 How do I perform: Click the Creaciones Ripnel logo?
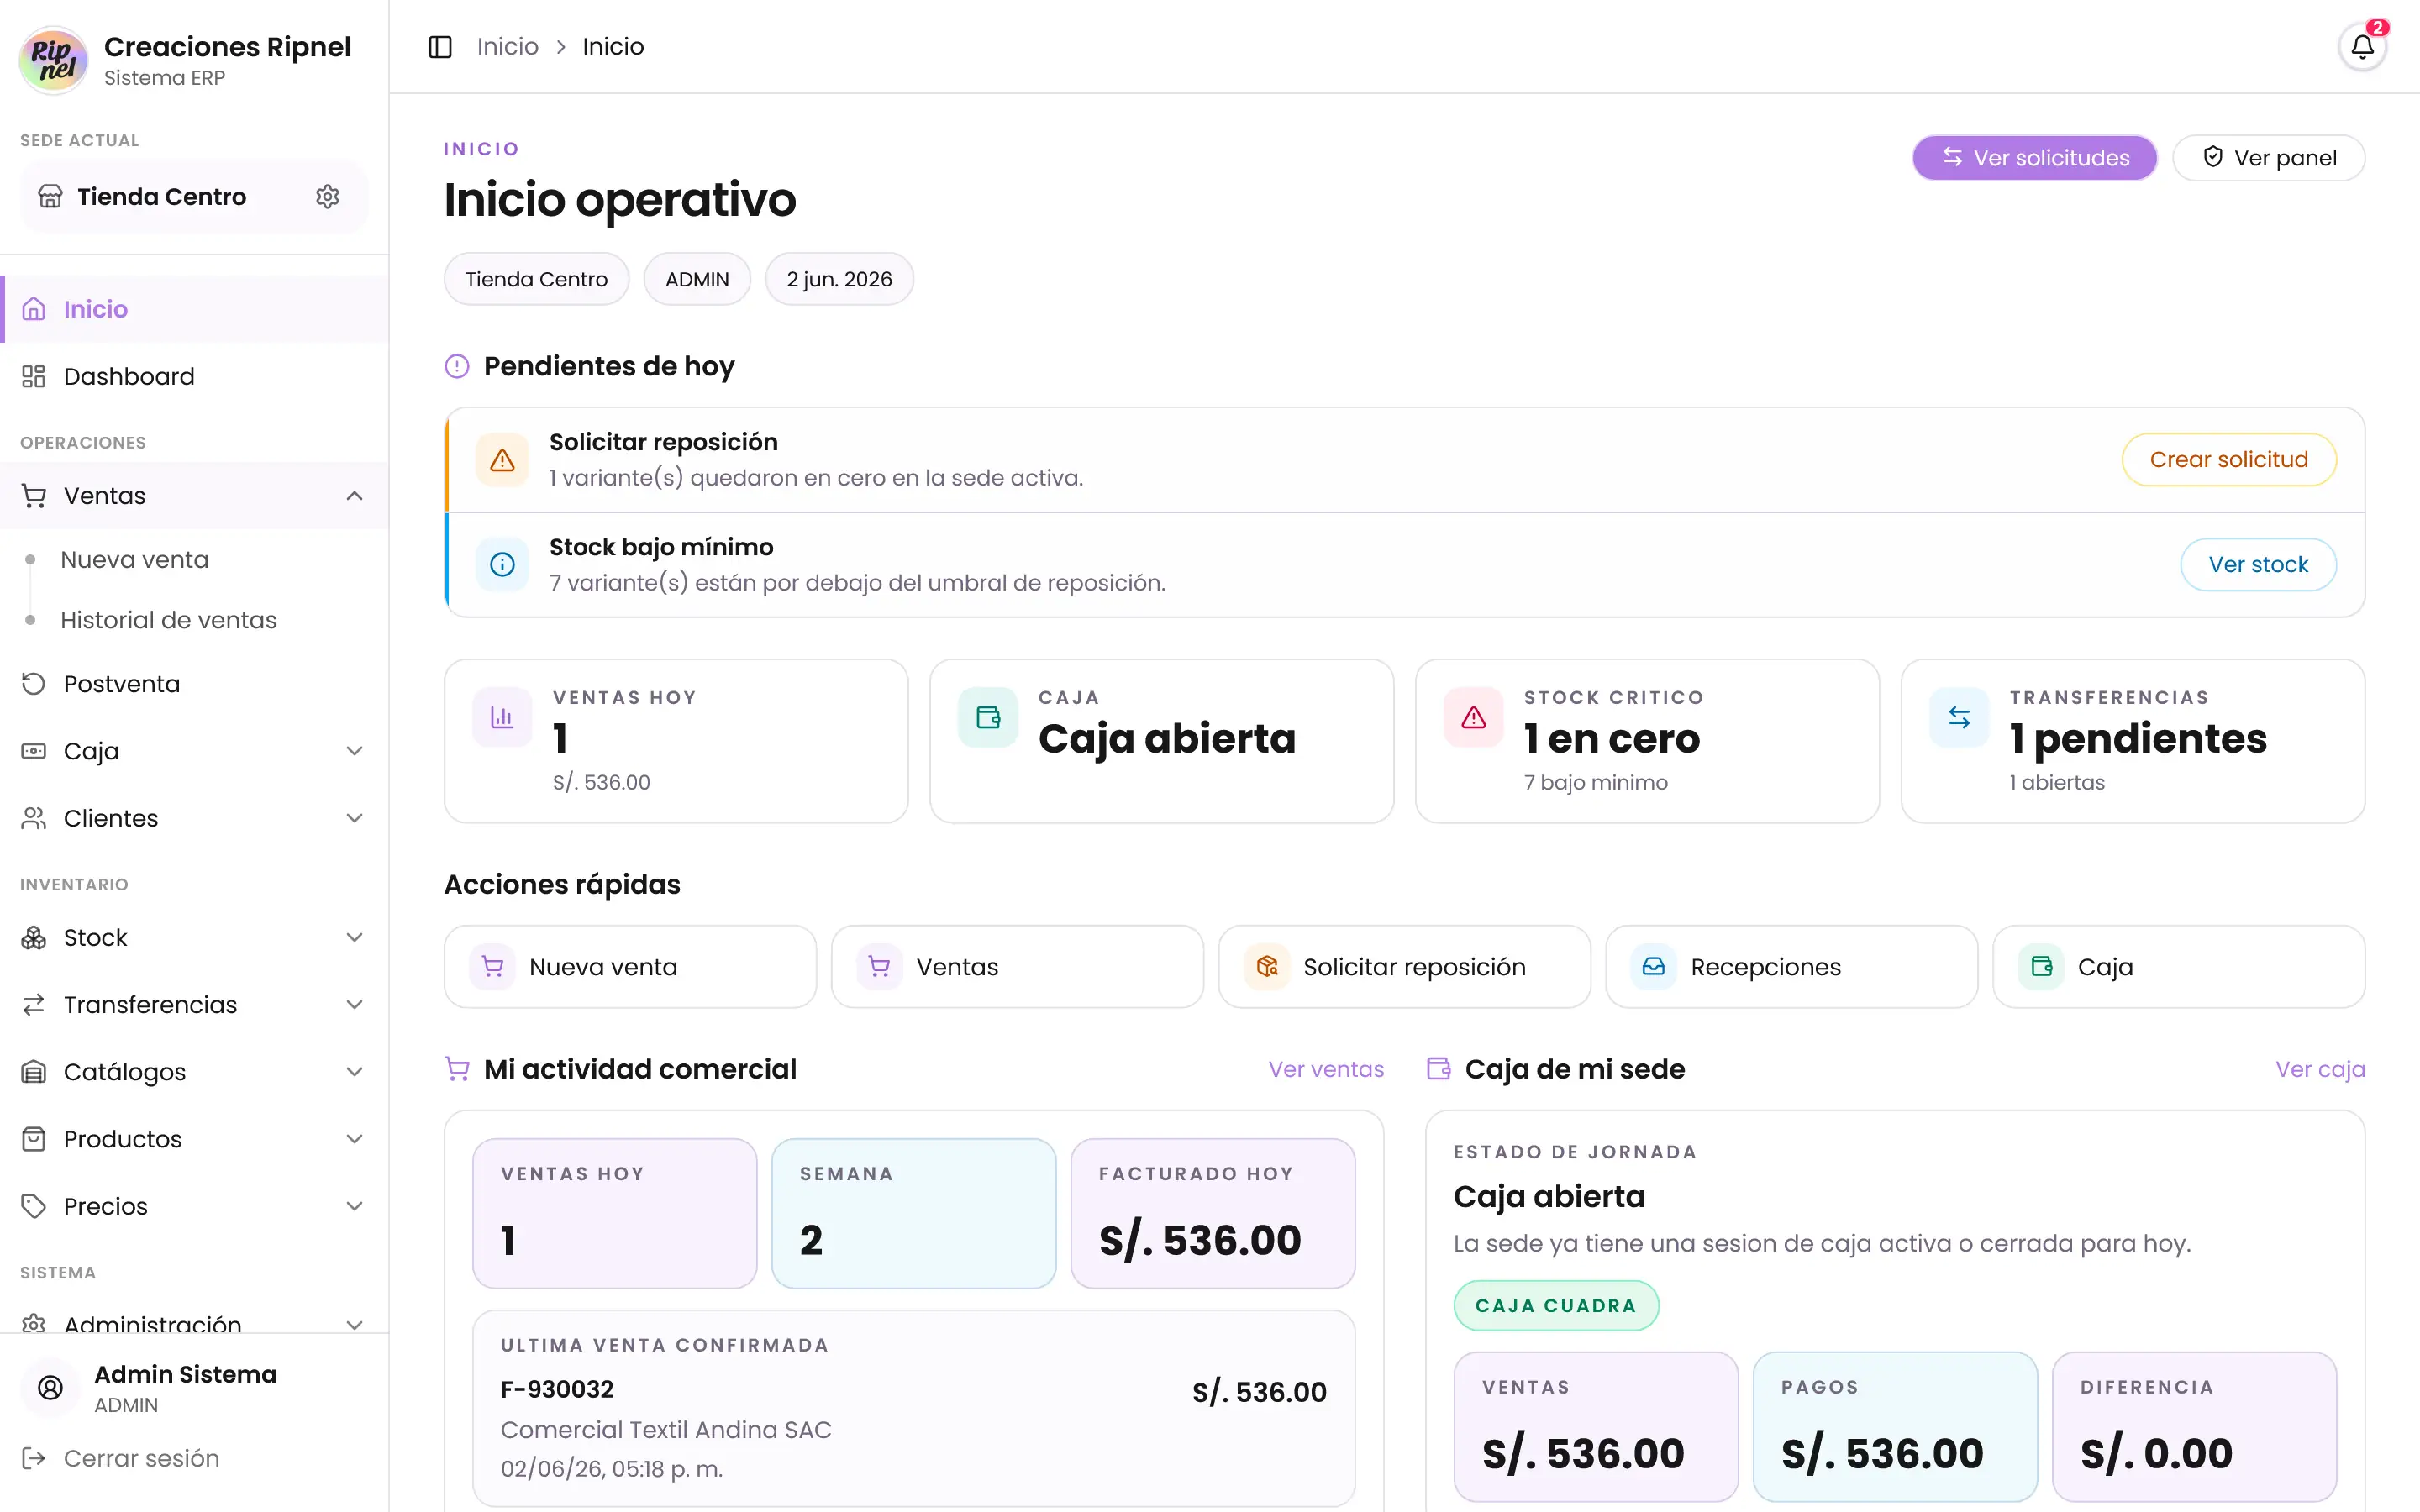(54, 60)
